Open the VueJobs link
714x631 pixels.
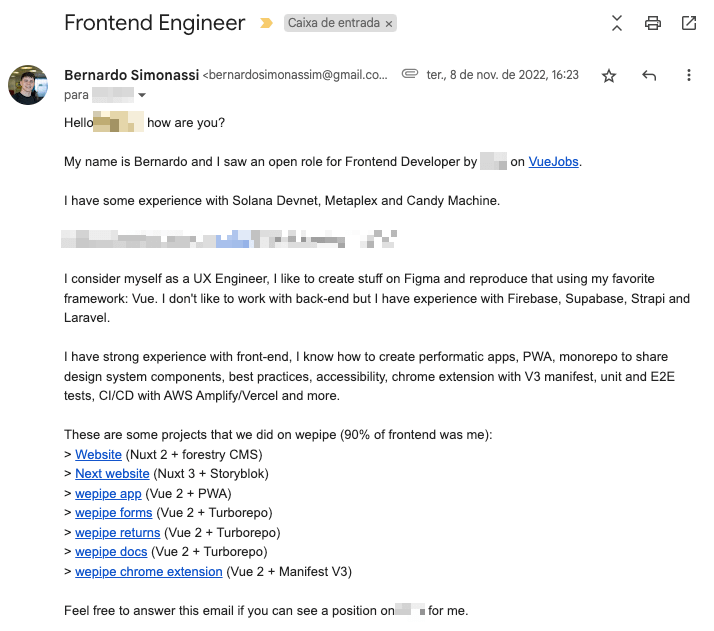point(553,162)
